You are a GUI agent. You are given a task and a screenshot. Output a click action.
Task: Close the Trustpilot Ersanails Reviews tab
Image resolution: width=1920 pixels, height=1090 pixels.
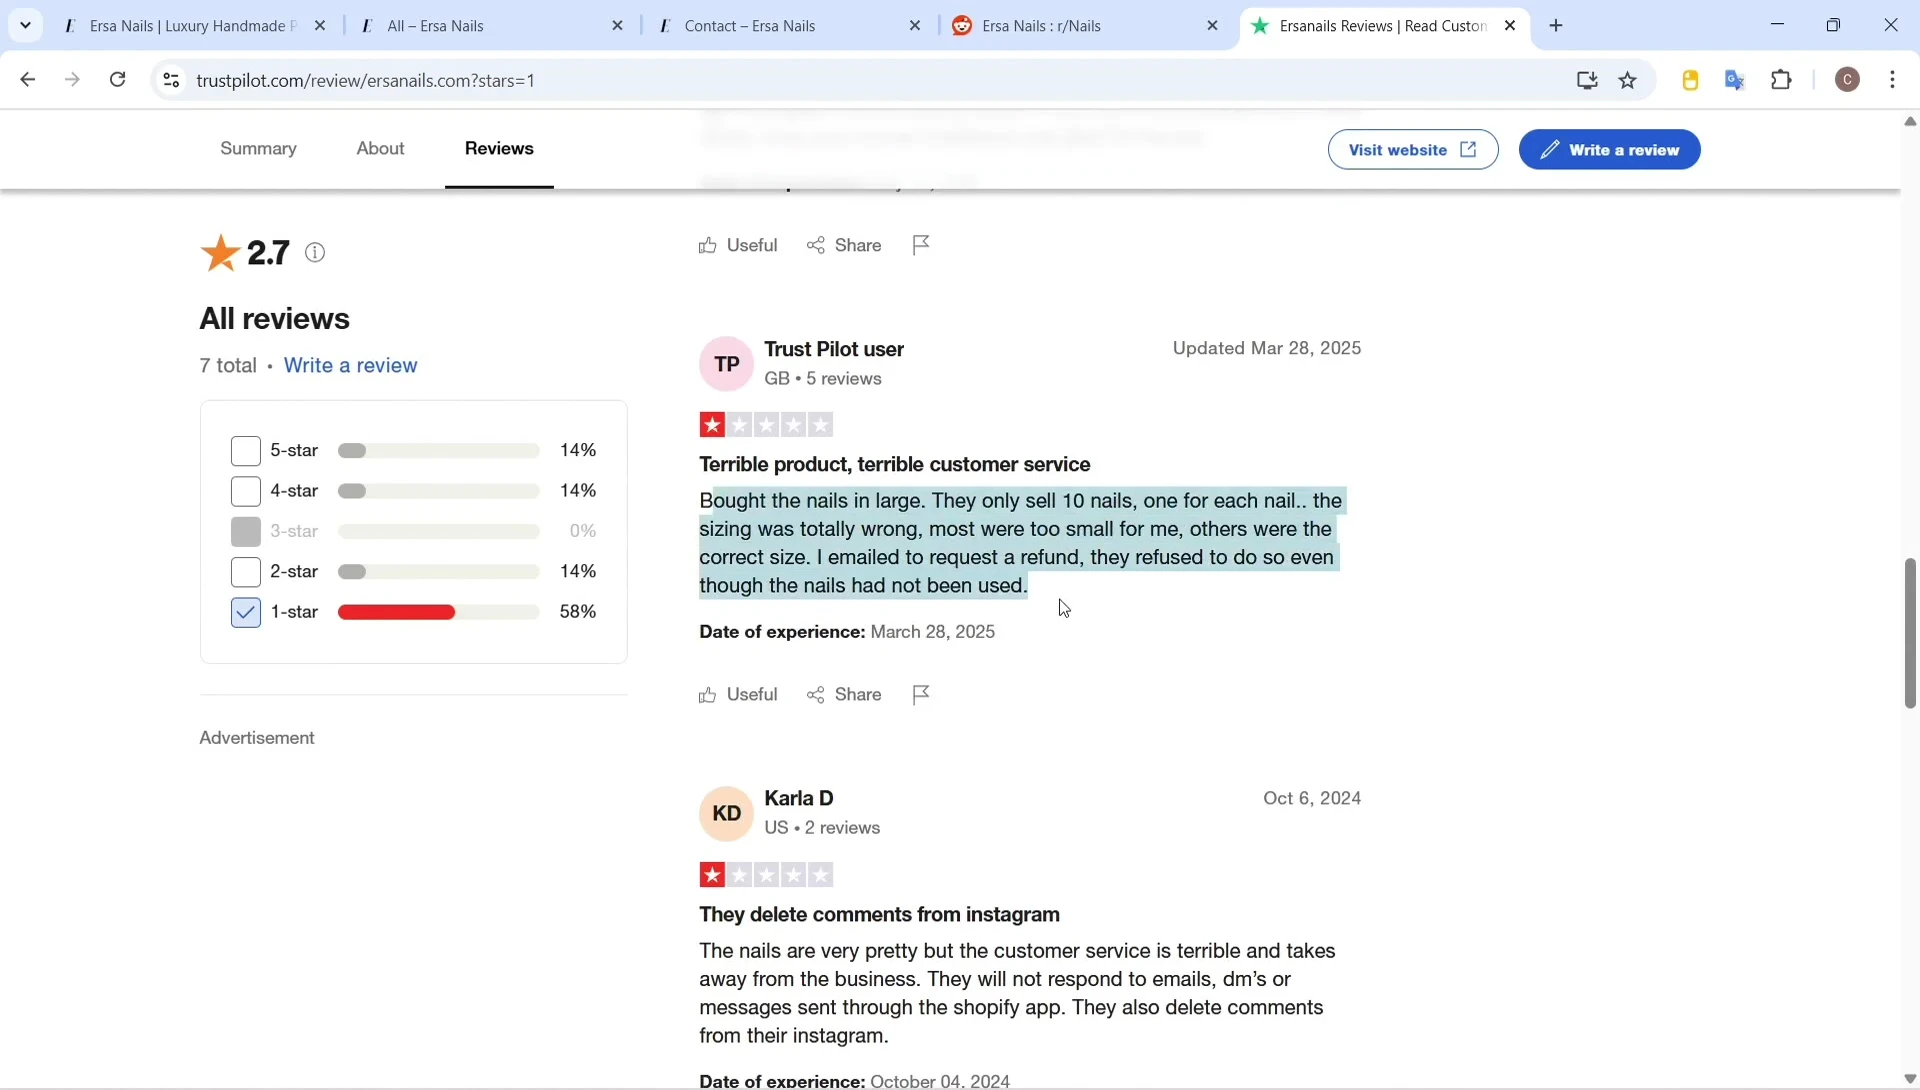[1511, 26]
